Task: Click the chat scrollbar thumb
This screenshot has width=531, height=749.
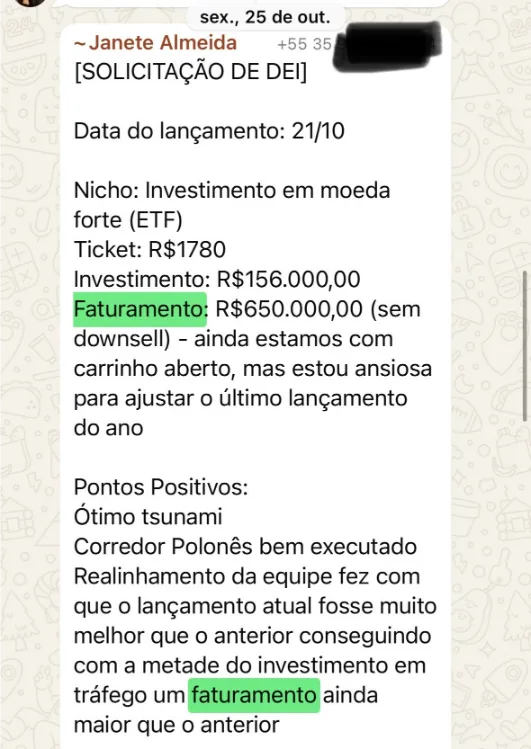Action: click(x=526, y=346)
